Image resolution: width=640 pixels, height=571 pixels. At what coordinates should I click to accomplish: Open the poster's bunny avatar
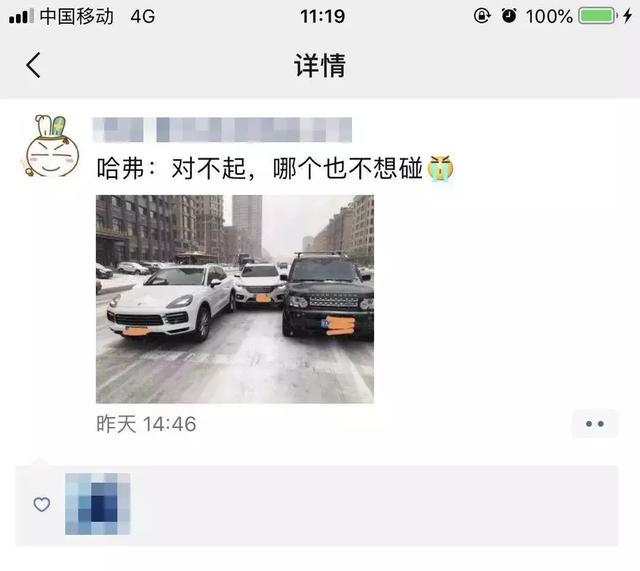[x=50, y=146]
